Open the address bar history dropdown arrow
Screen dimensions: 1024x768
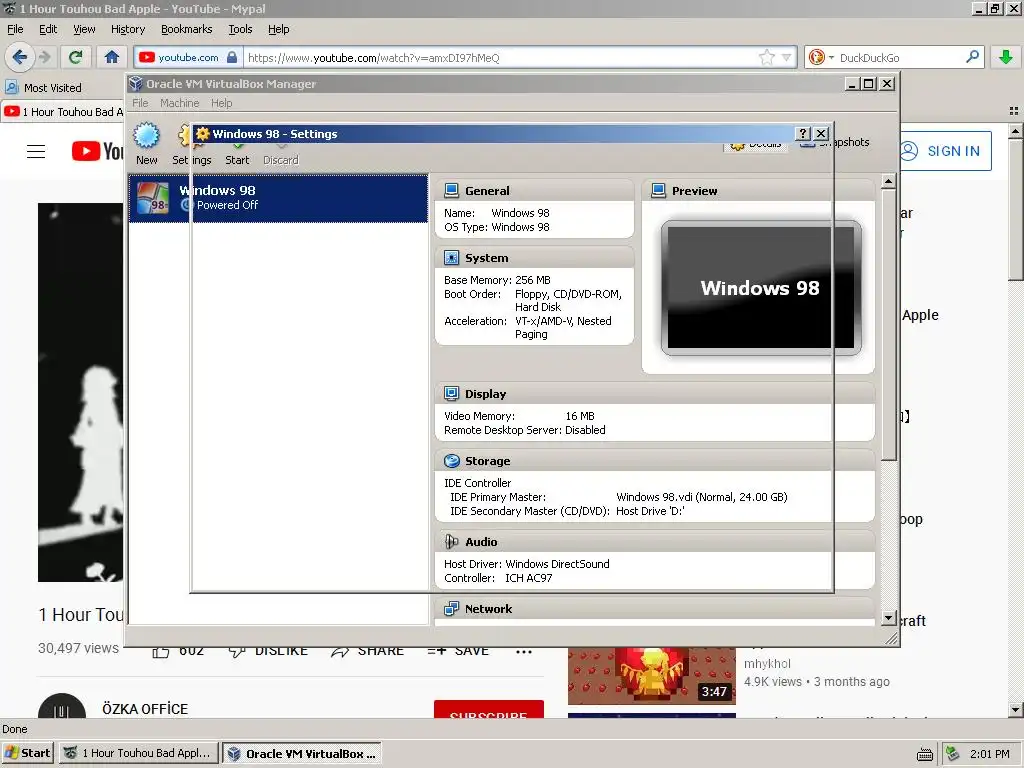[x=786, y=57]
